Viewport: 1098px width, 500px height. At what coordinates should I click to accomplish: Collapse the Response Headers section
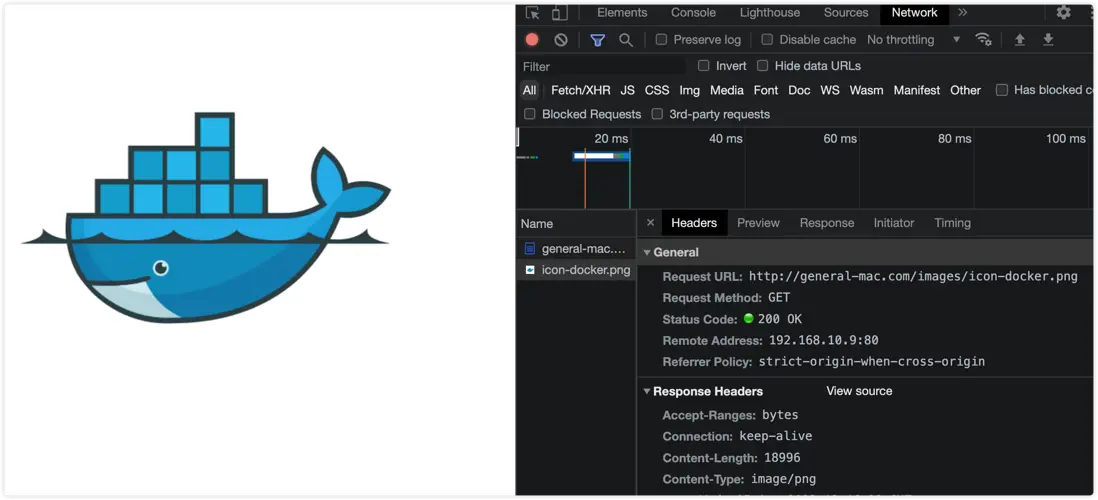[x=647, y=391]
